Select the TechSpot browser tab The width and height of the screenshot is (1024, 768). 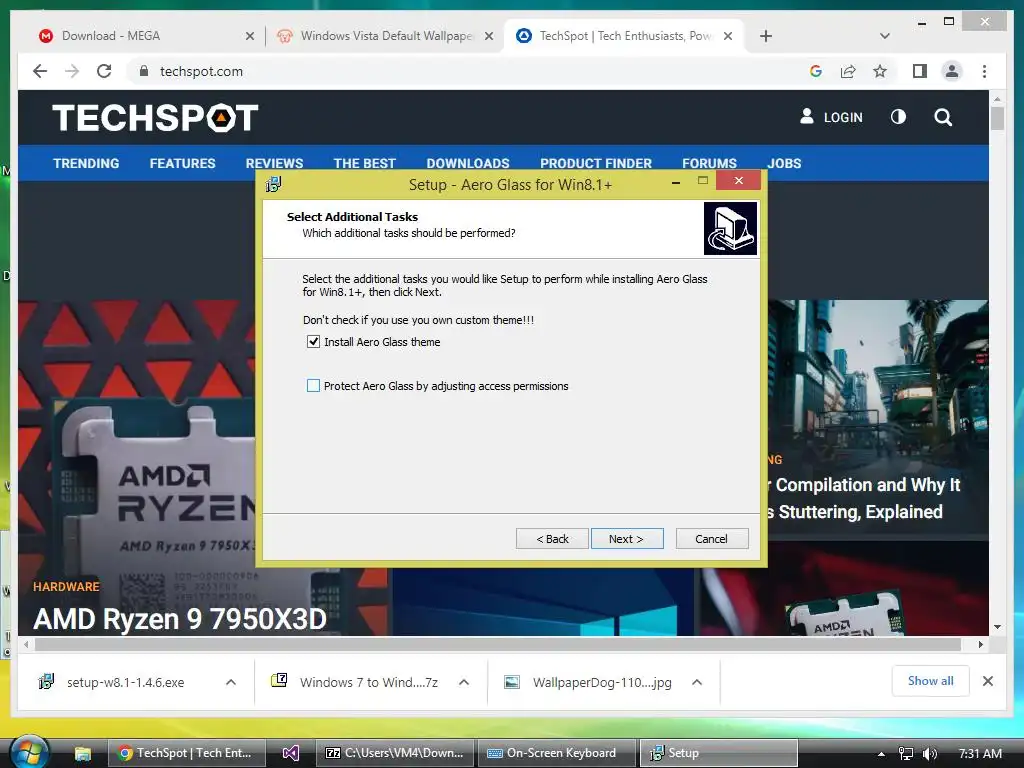pyautogui.click(x=625, y=36)
